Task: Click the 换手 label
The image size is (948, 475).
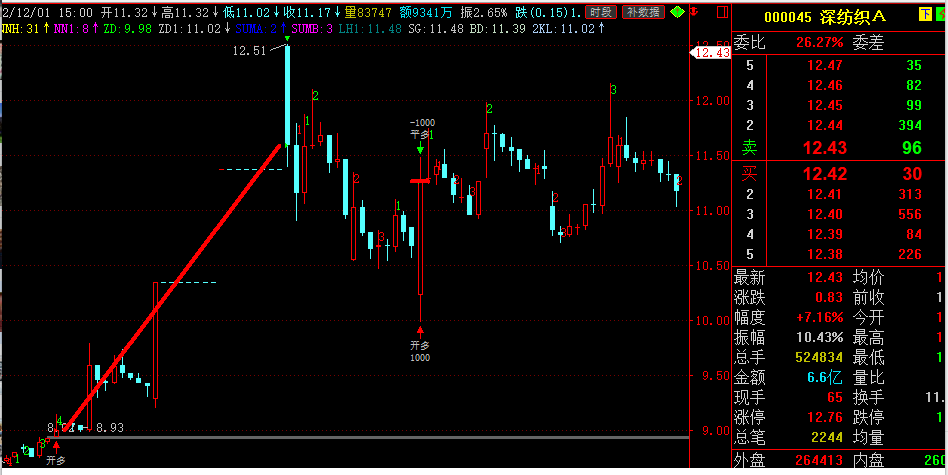Action: pyautogui.click(x=868, y=398)
